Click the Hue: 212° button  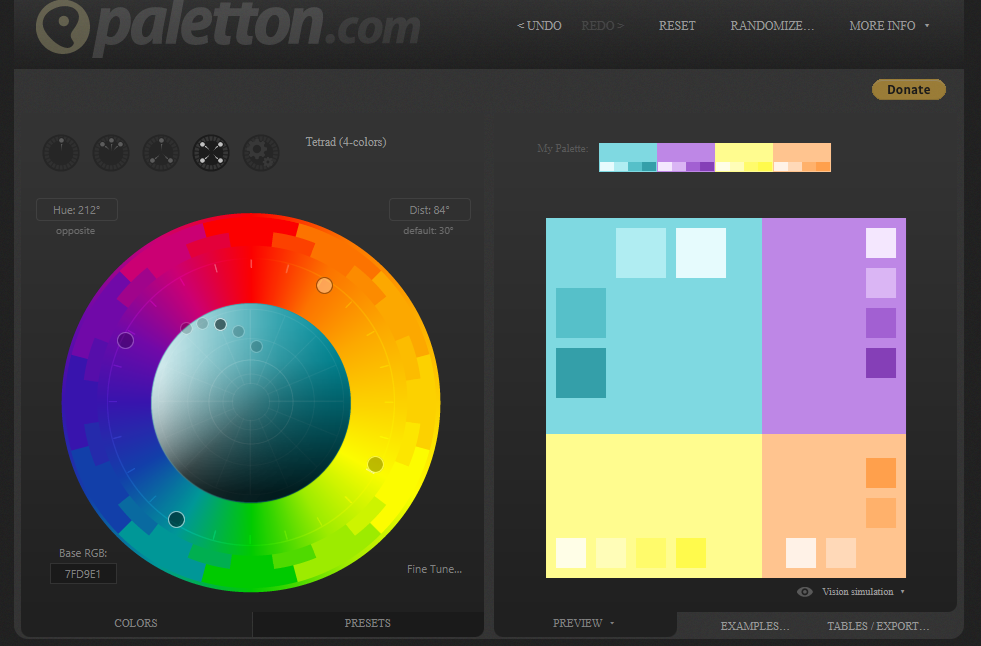pos(76,210)
